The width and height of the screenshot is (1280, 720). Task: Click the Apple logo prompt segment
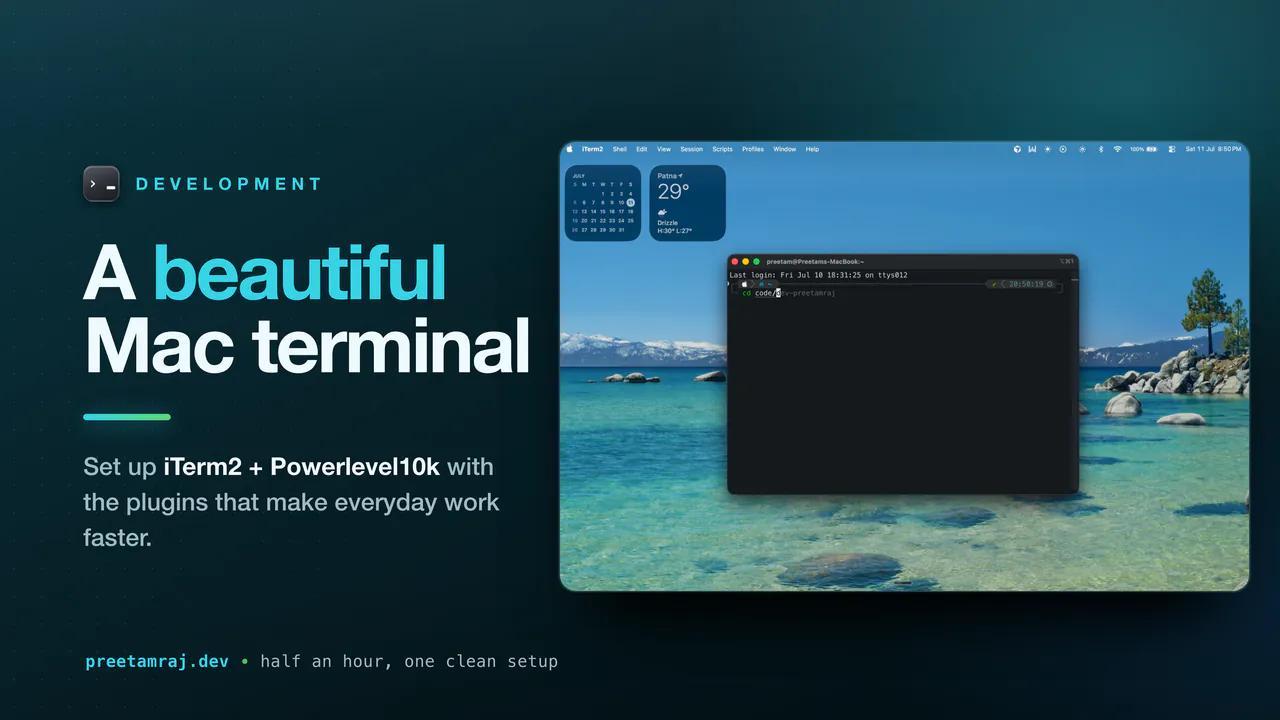click(x=744, y=284)
